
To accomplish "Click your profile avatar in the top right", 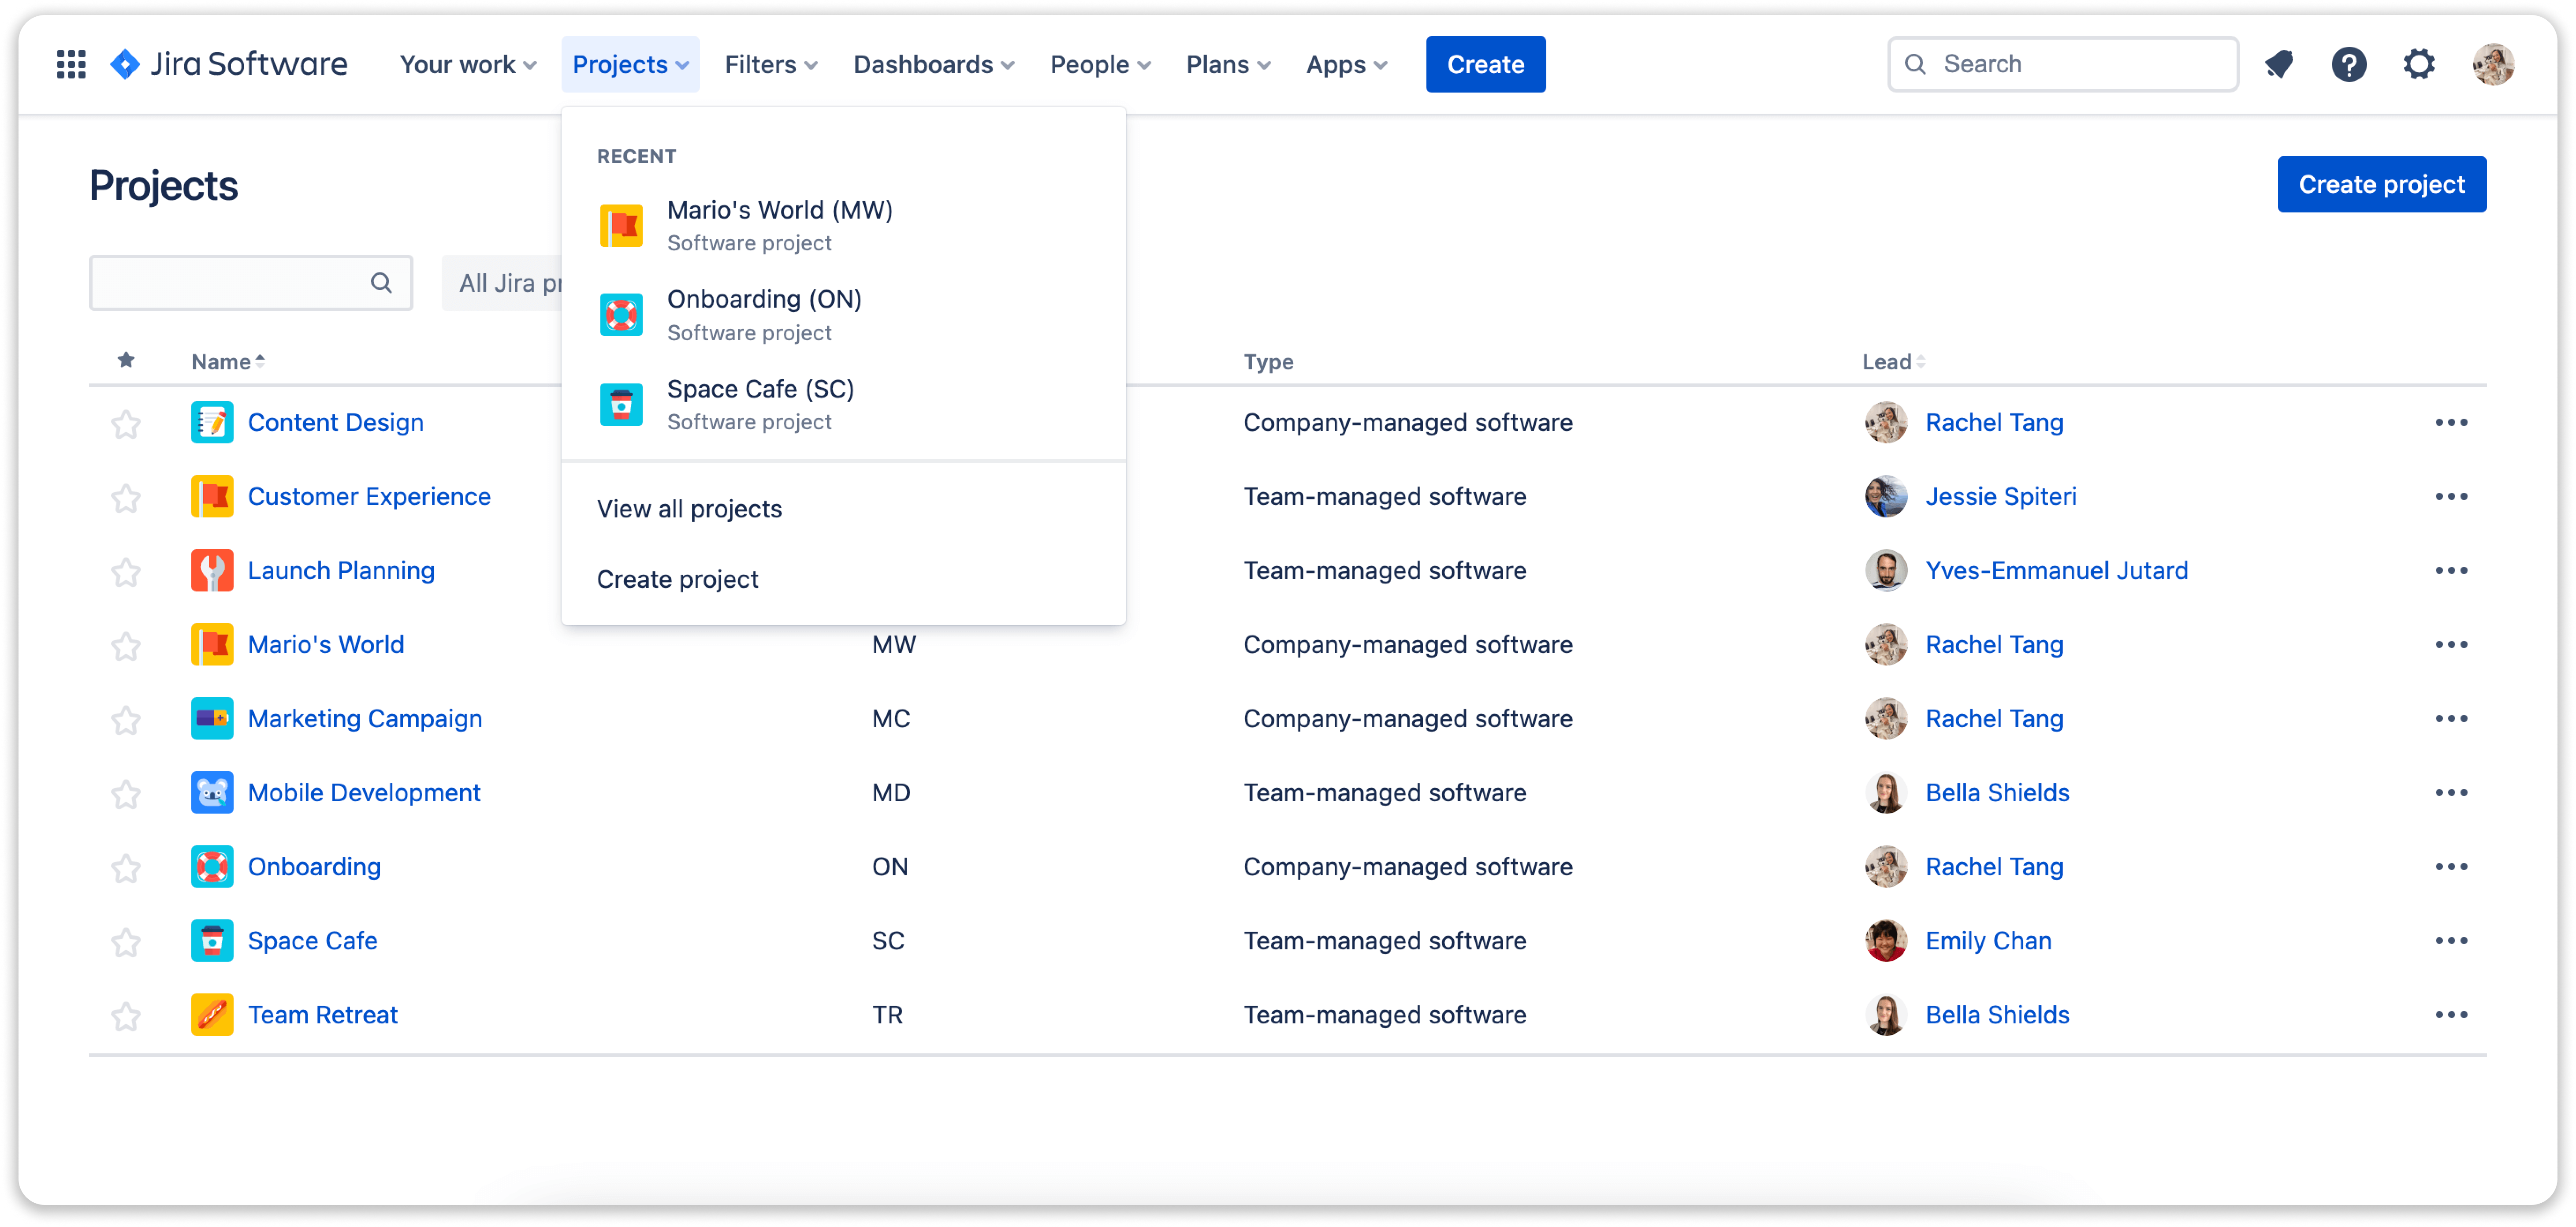I will point(2492,63).
